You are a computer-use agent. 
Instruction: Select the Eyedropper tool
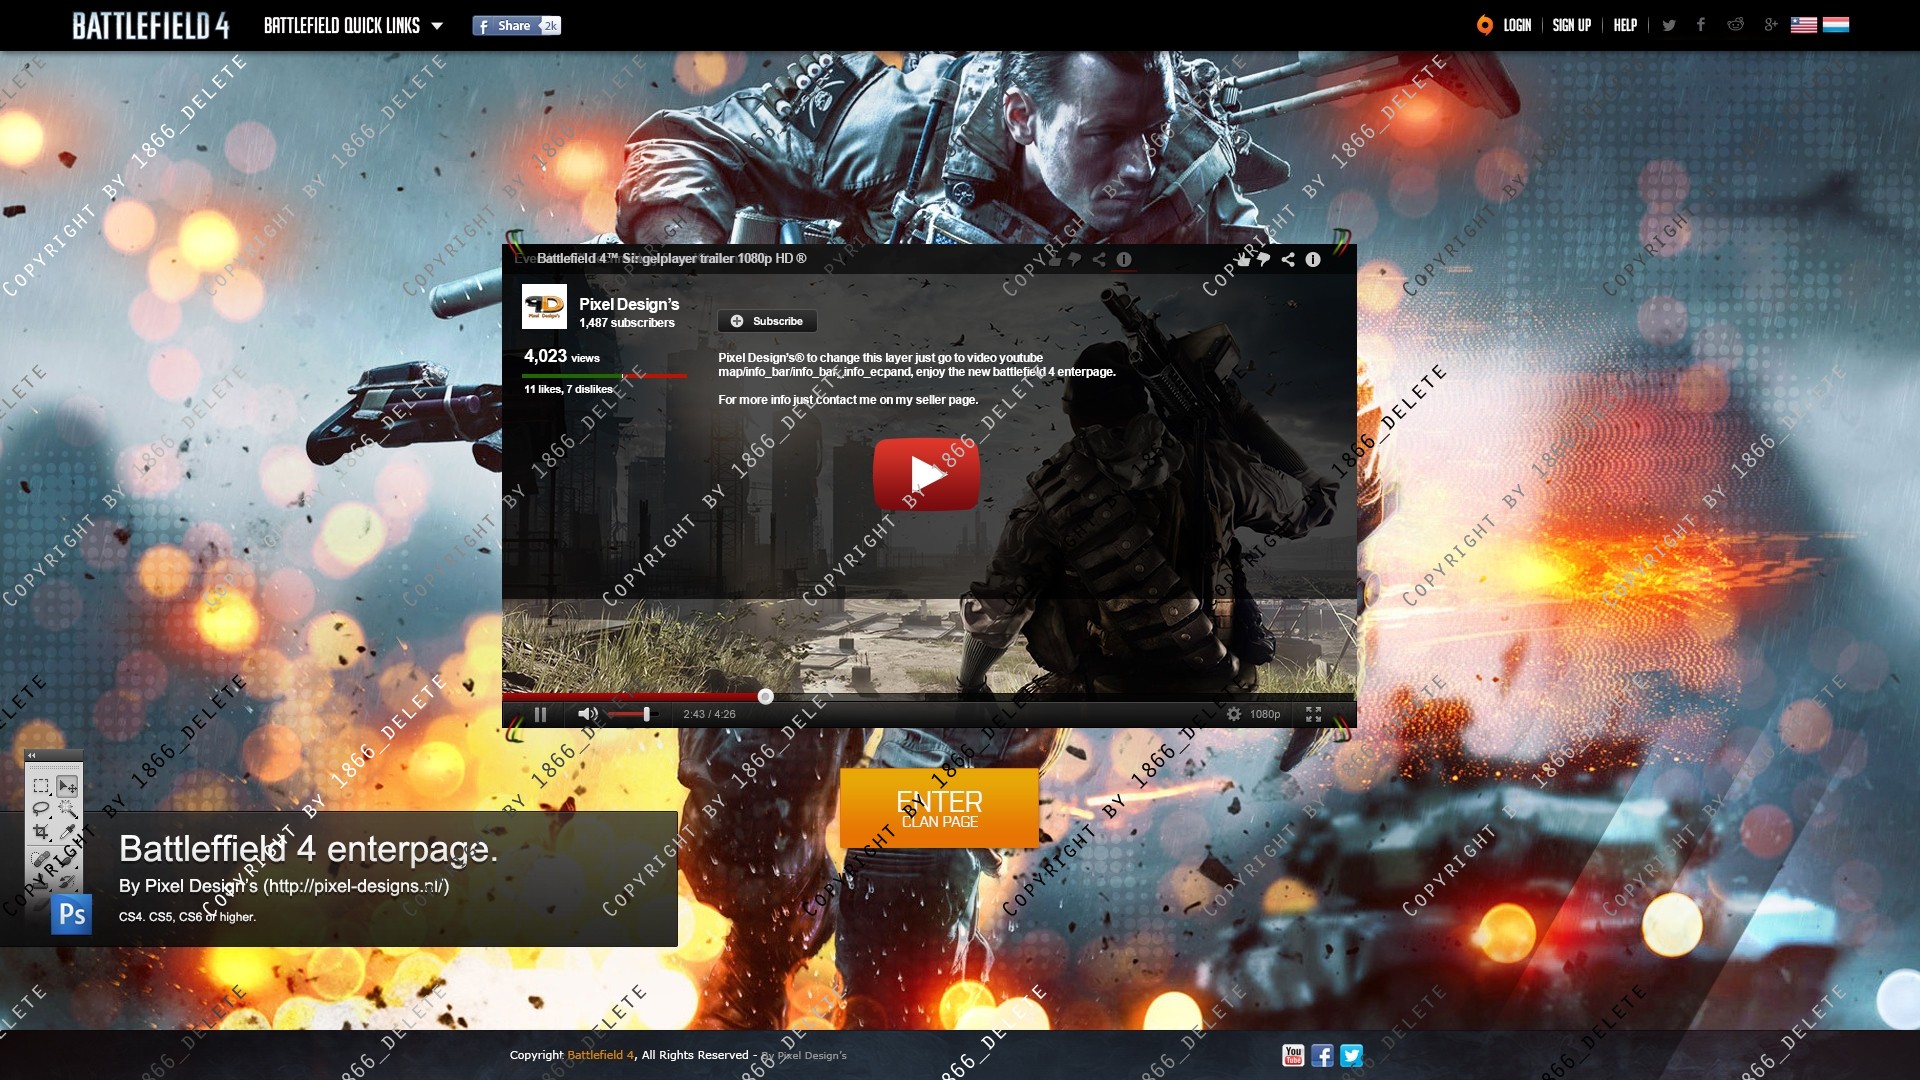point(67,831)
